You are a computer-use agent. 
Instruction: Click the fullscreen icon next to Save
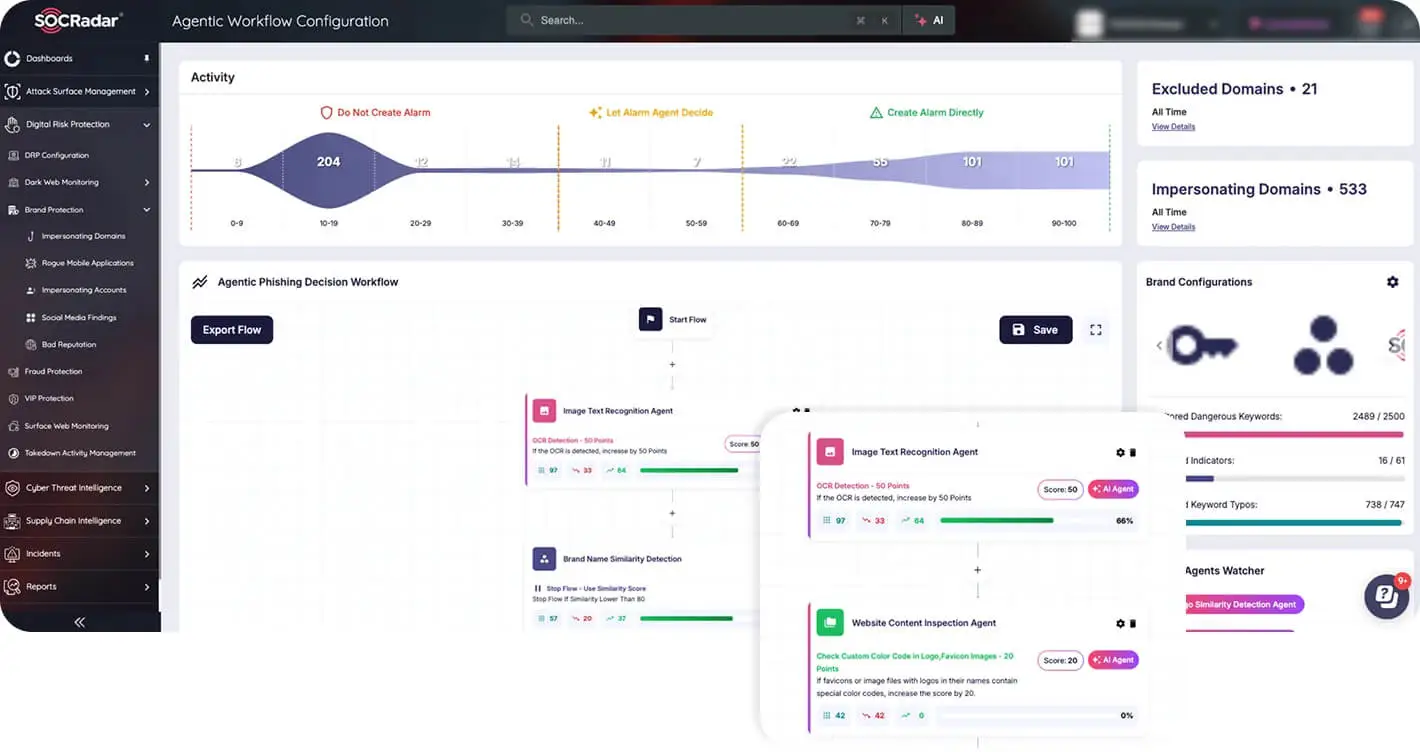click(x=1096, y=330)
